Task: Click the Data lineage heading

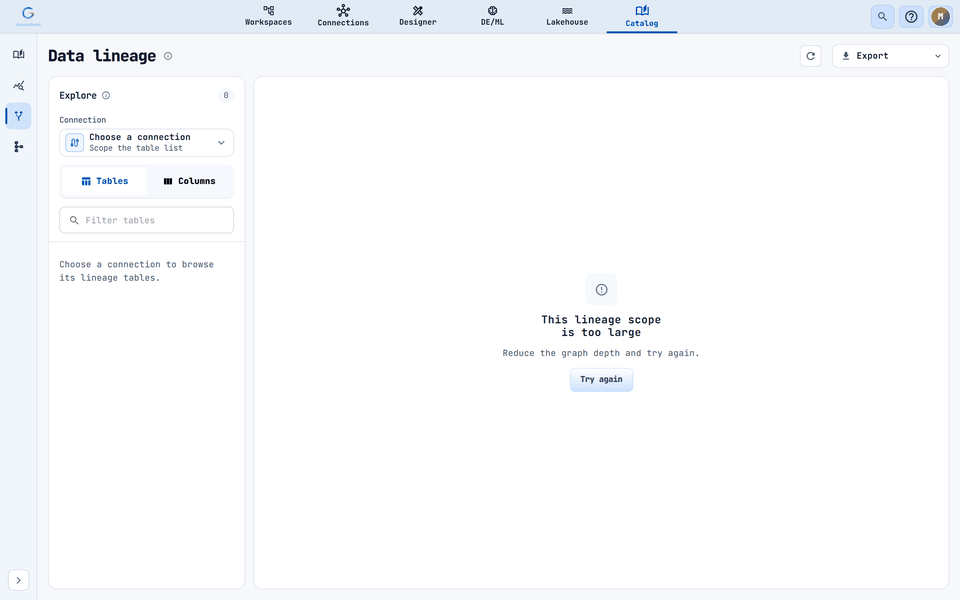Action: [x=102, y=56]
